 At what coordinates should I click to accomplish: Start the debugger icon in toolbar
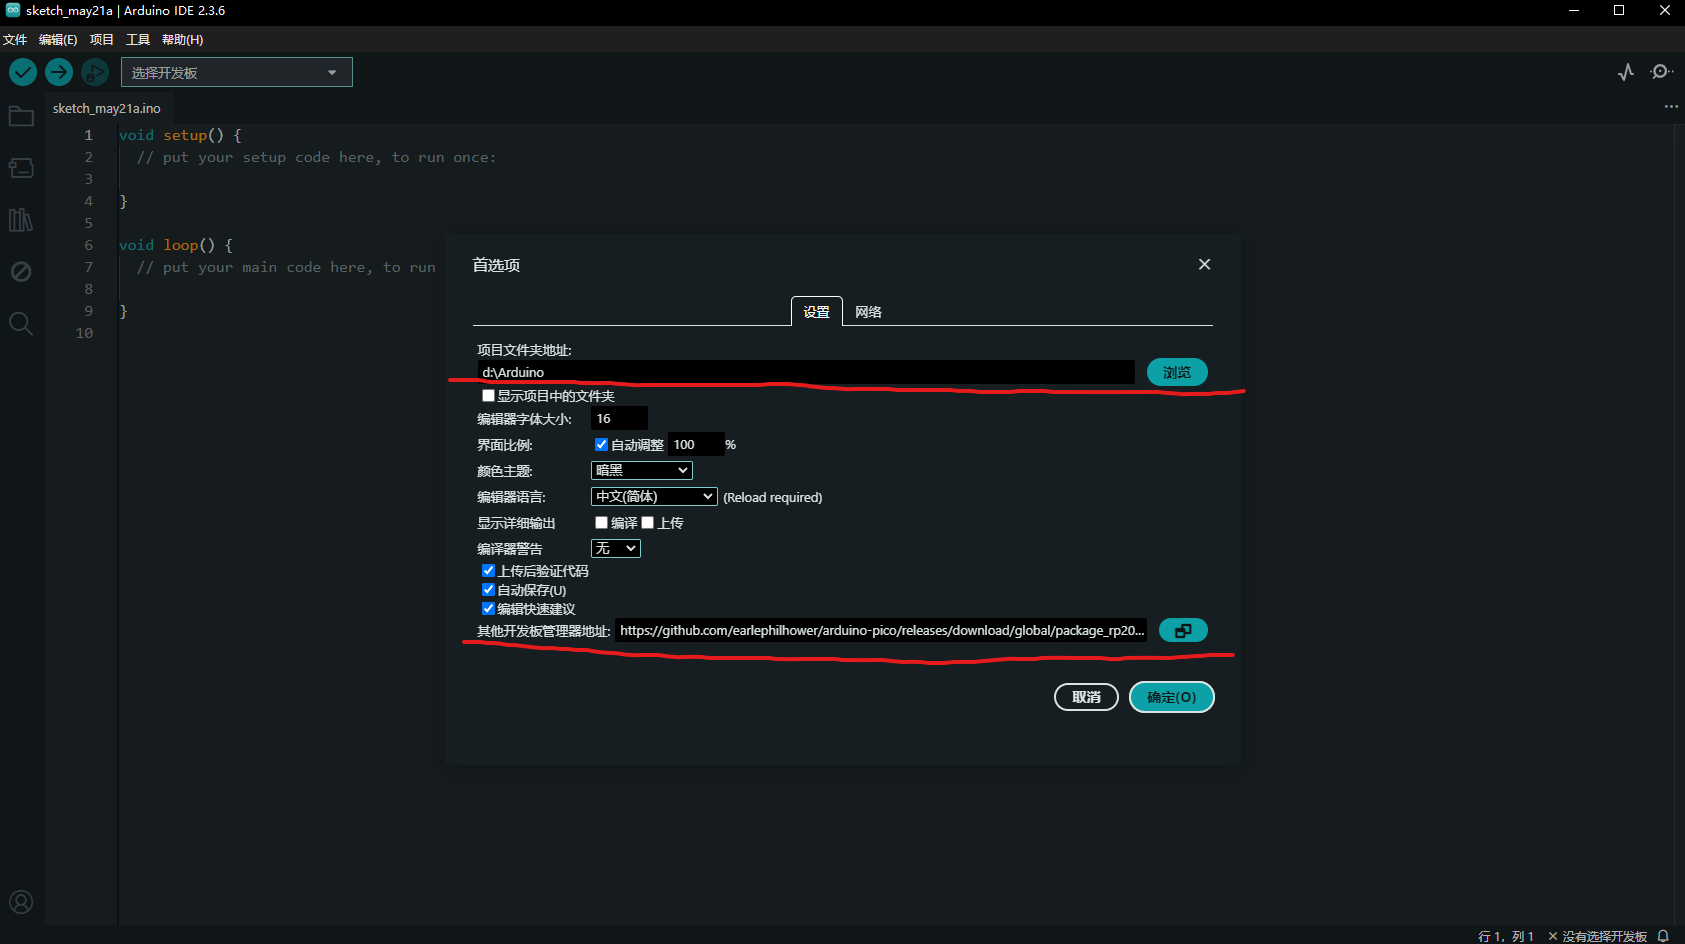[95, 72]
